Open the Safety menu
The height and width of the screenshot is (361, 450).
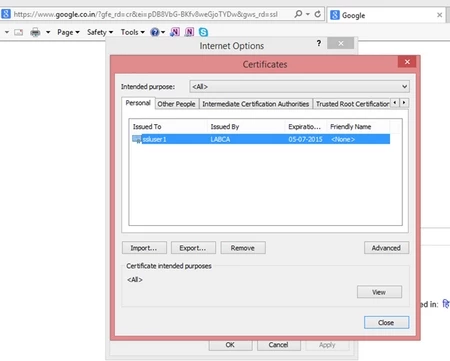(100, 32)
